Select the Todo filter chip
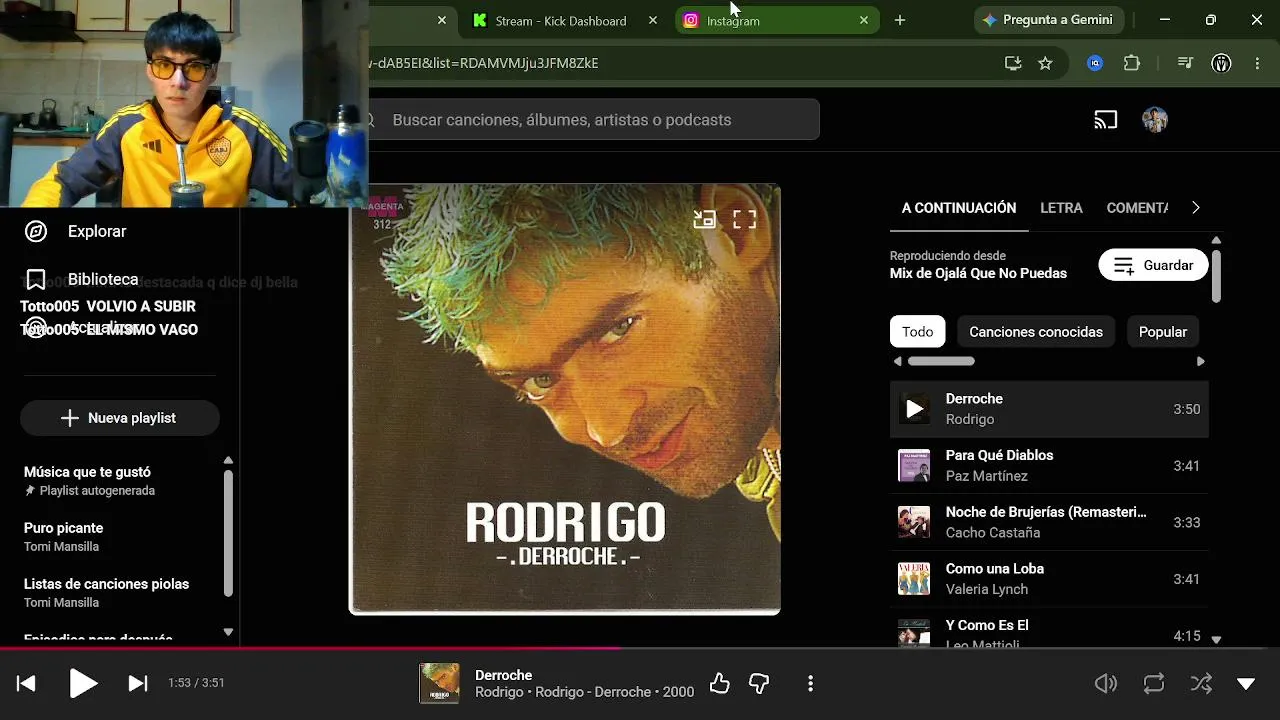 [917, 332]
